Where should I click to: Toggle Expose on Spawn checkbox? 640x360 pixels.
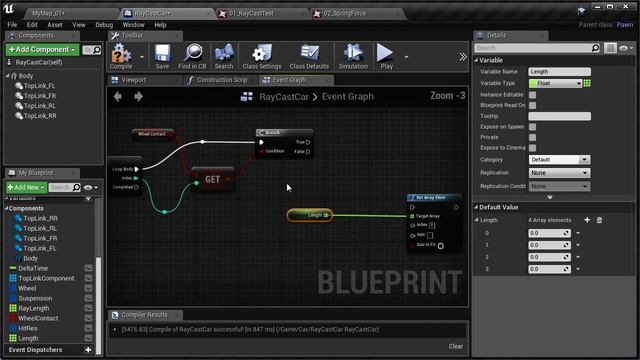tap(532, 127)
